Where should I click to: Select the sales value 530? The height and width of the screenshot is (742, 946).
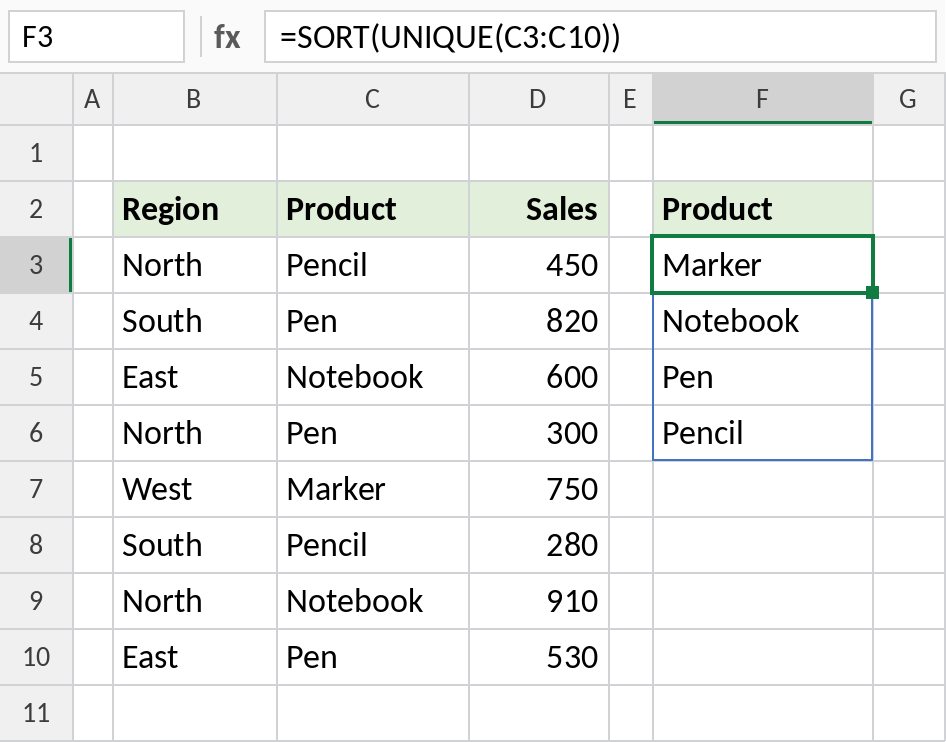coord(539,657)
